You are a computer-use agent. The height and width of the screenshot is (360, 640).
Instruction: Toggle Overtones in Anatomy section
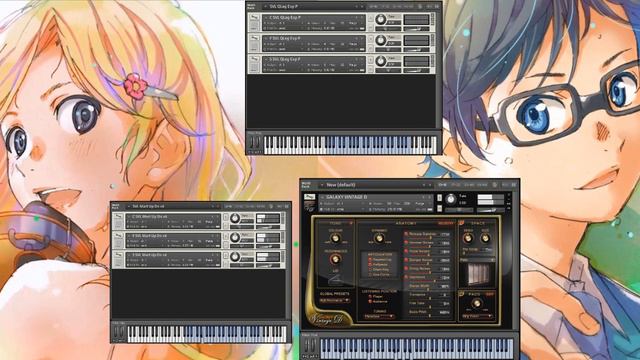(x=406, y=277)
